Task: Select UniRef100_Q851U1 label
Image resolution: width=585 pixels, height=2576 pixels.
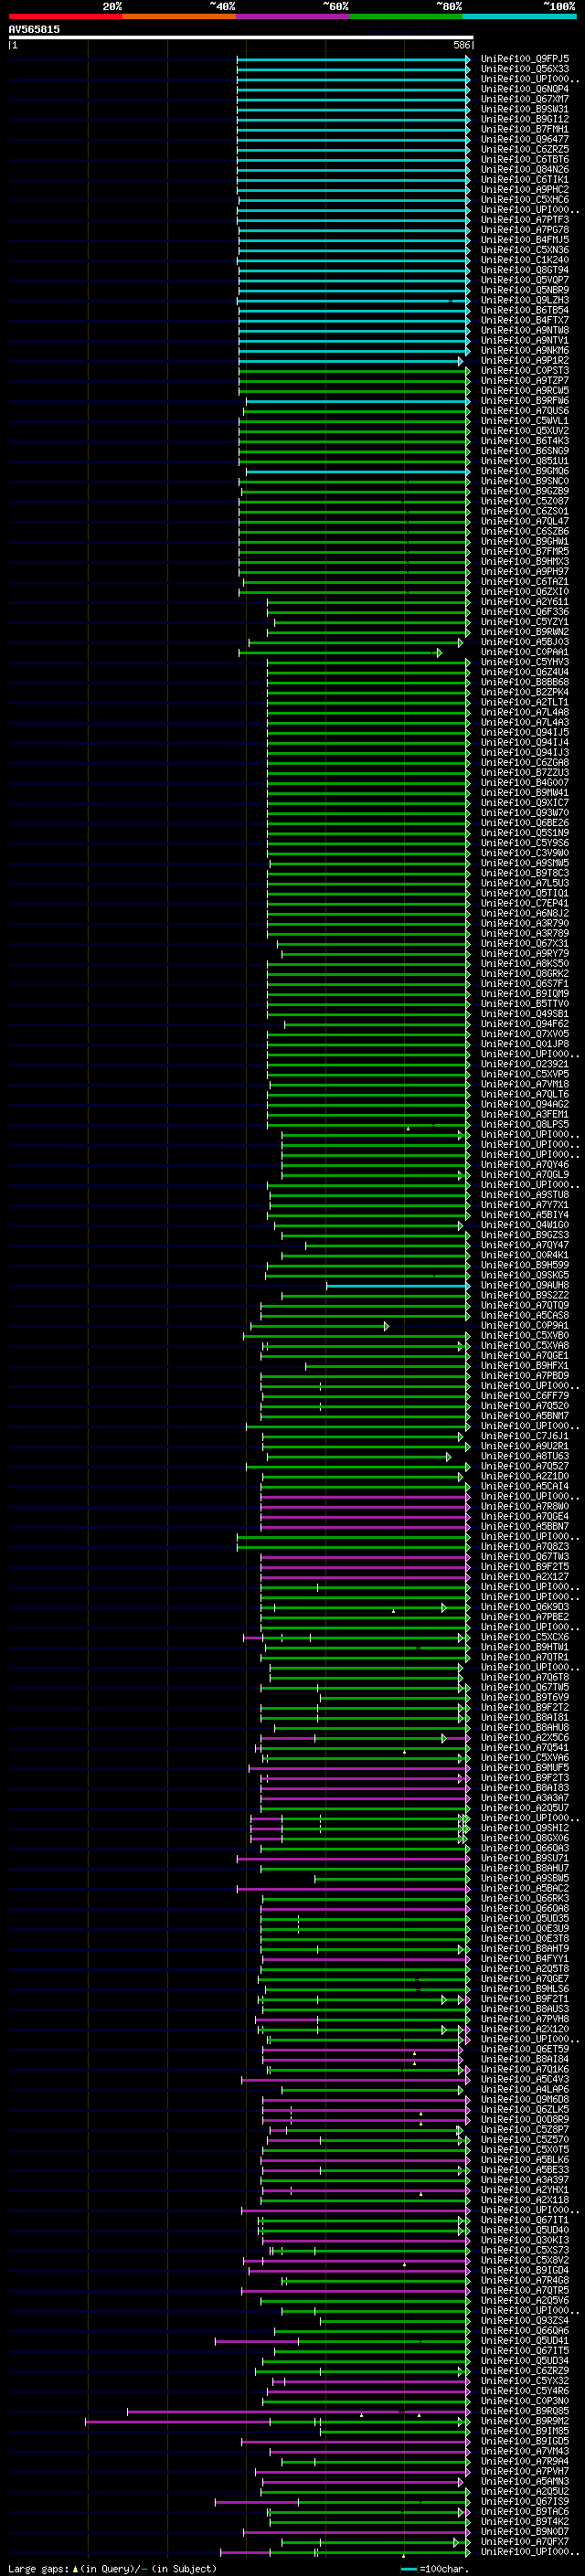Action: [525, 461]
